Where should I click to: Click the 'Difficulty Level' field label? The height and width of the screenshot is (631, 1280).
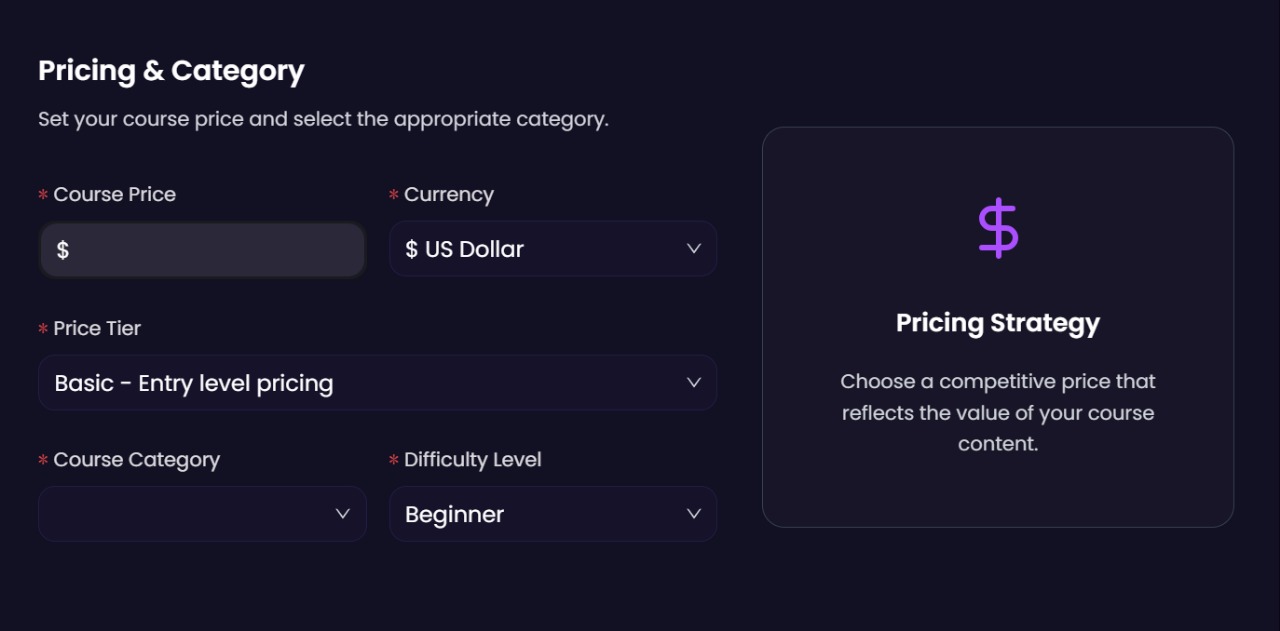tap(472, 460)
